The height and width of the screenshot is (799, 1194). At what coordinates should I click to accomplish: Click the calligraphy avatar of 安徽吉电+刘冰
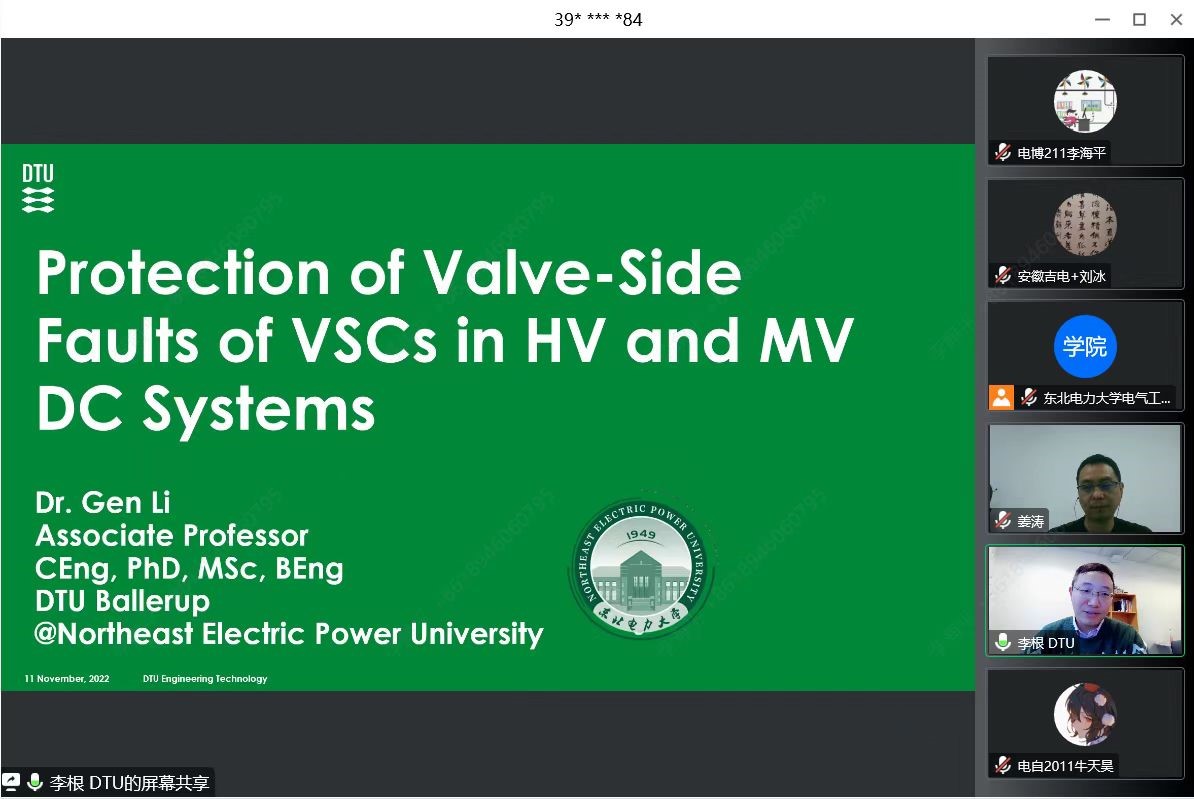tap(1085, 224)
